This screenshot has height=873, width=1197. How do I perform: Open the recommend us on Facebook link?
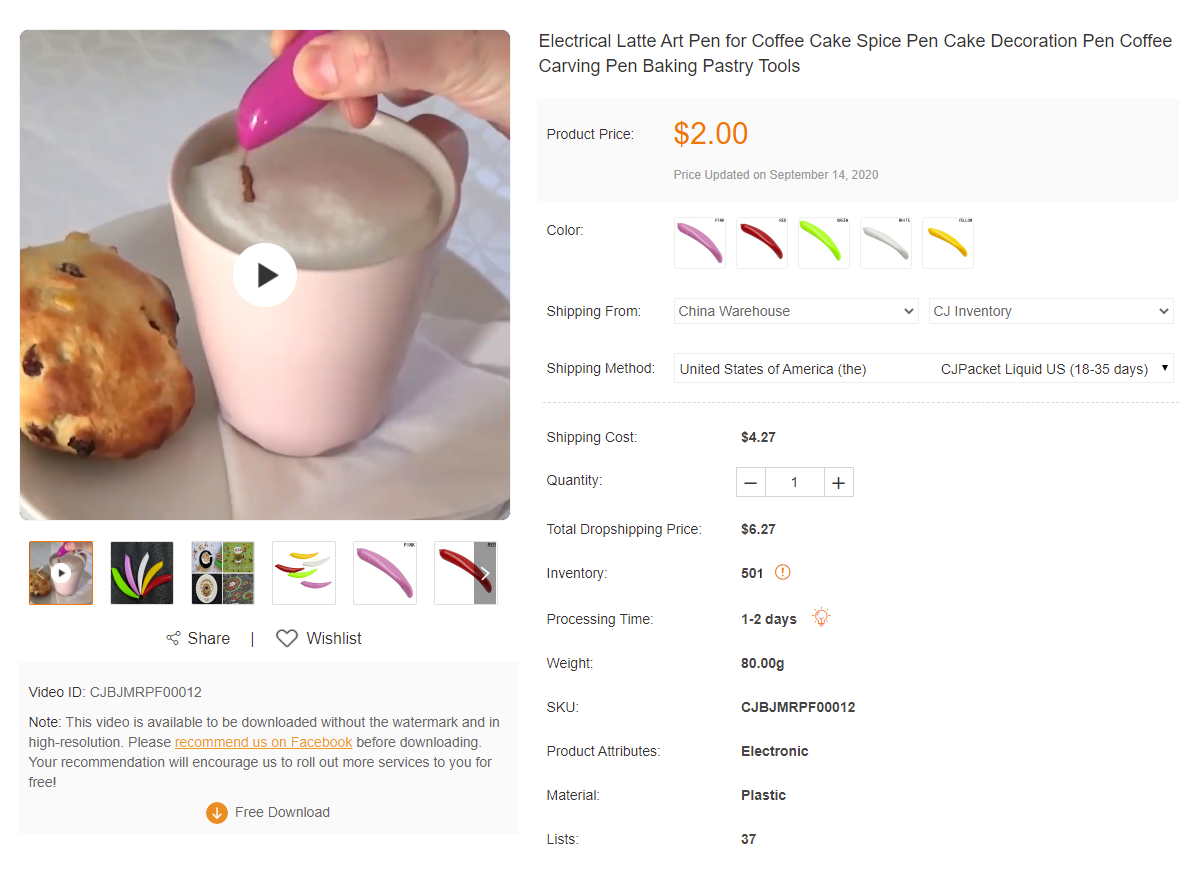263,742
